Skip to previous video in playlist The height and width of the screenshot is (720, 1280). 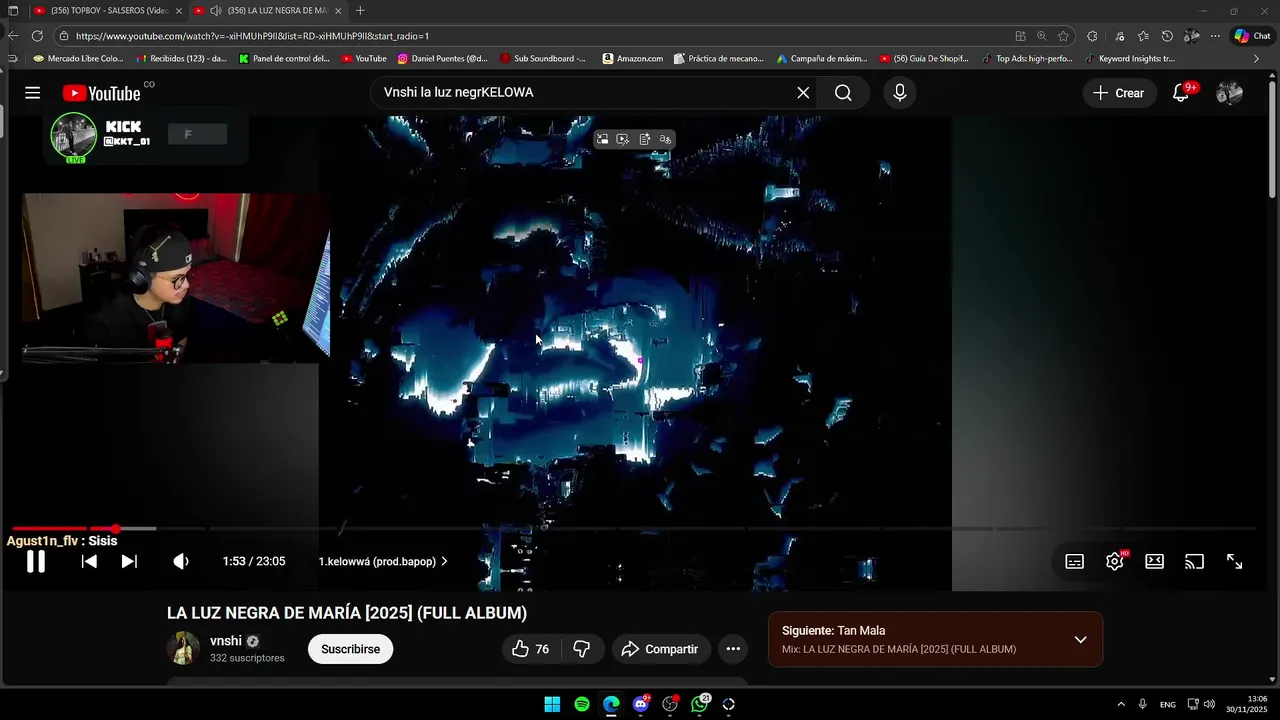[89, 561]
